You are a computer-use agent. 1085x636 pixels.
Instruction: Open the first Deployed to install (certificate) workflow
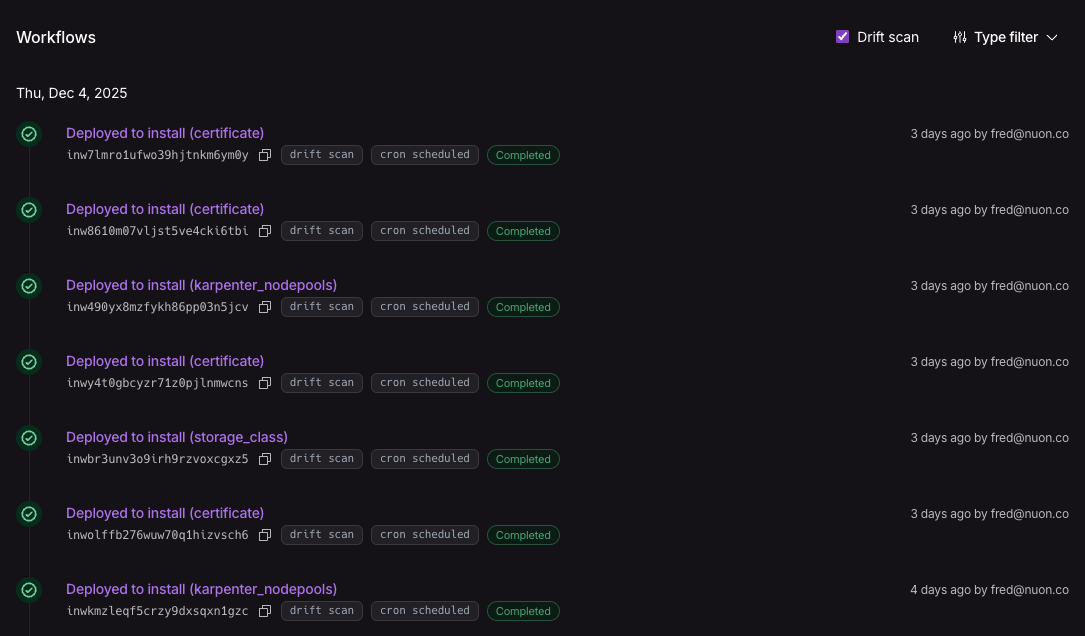(164, 133)
